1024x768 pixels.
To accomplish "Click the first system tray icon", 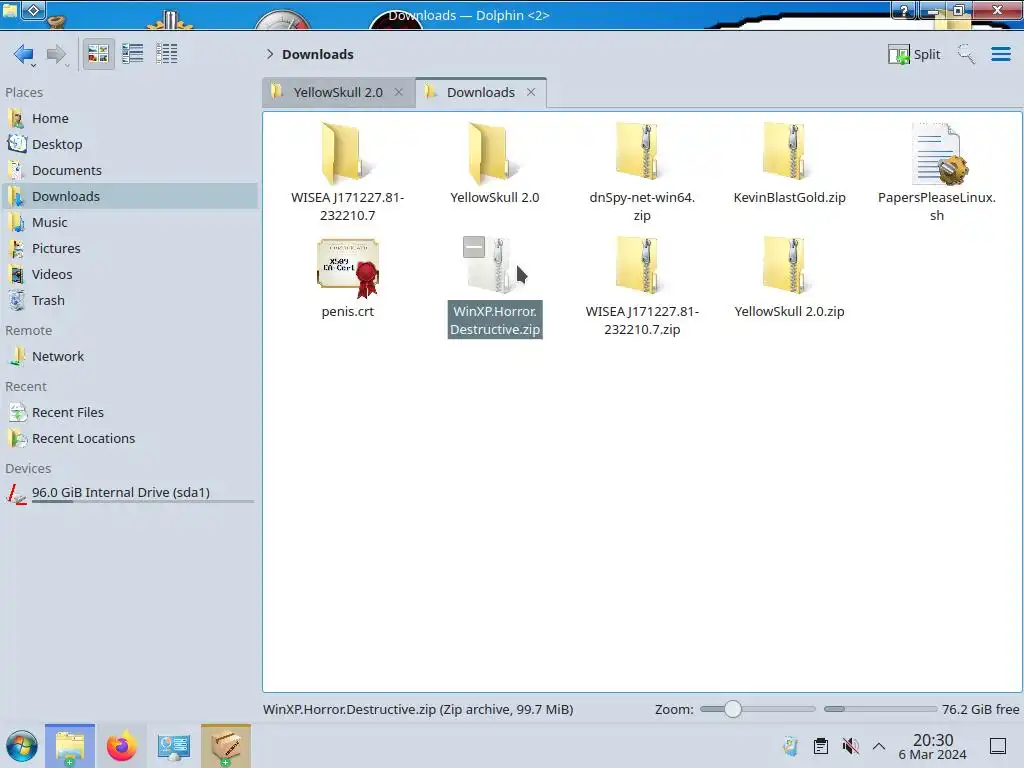I will pos(790,746).
